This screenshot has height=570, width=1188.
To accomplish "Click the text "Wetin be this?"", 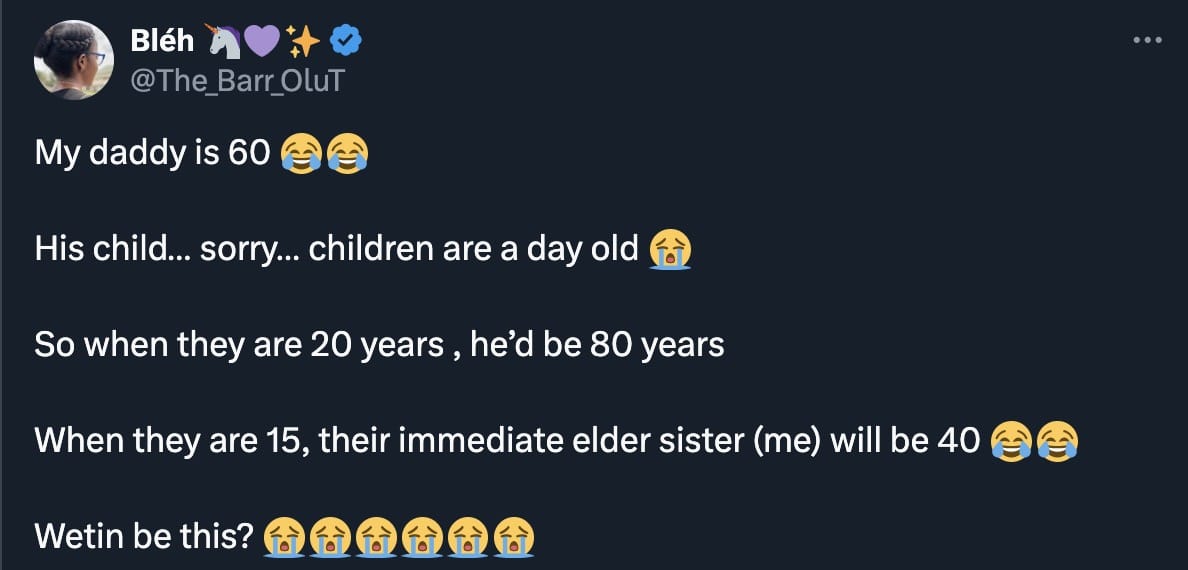I will point(143,537).
